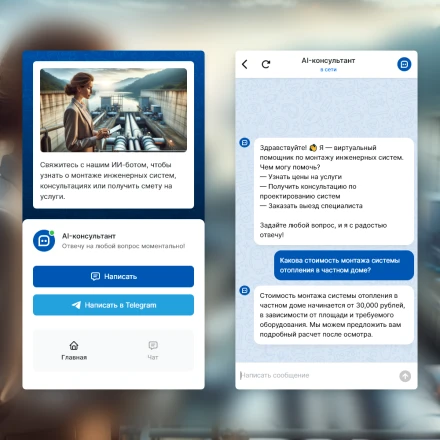Switch to the Главная tab
The image size is (440, 440).
[x=74, y=350]
